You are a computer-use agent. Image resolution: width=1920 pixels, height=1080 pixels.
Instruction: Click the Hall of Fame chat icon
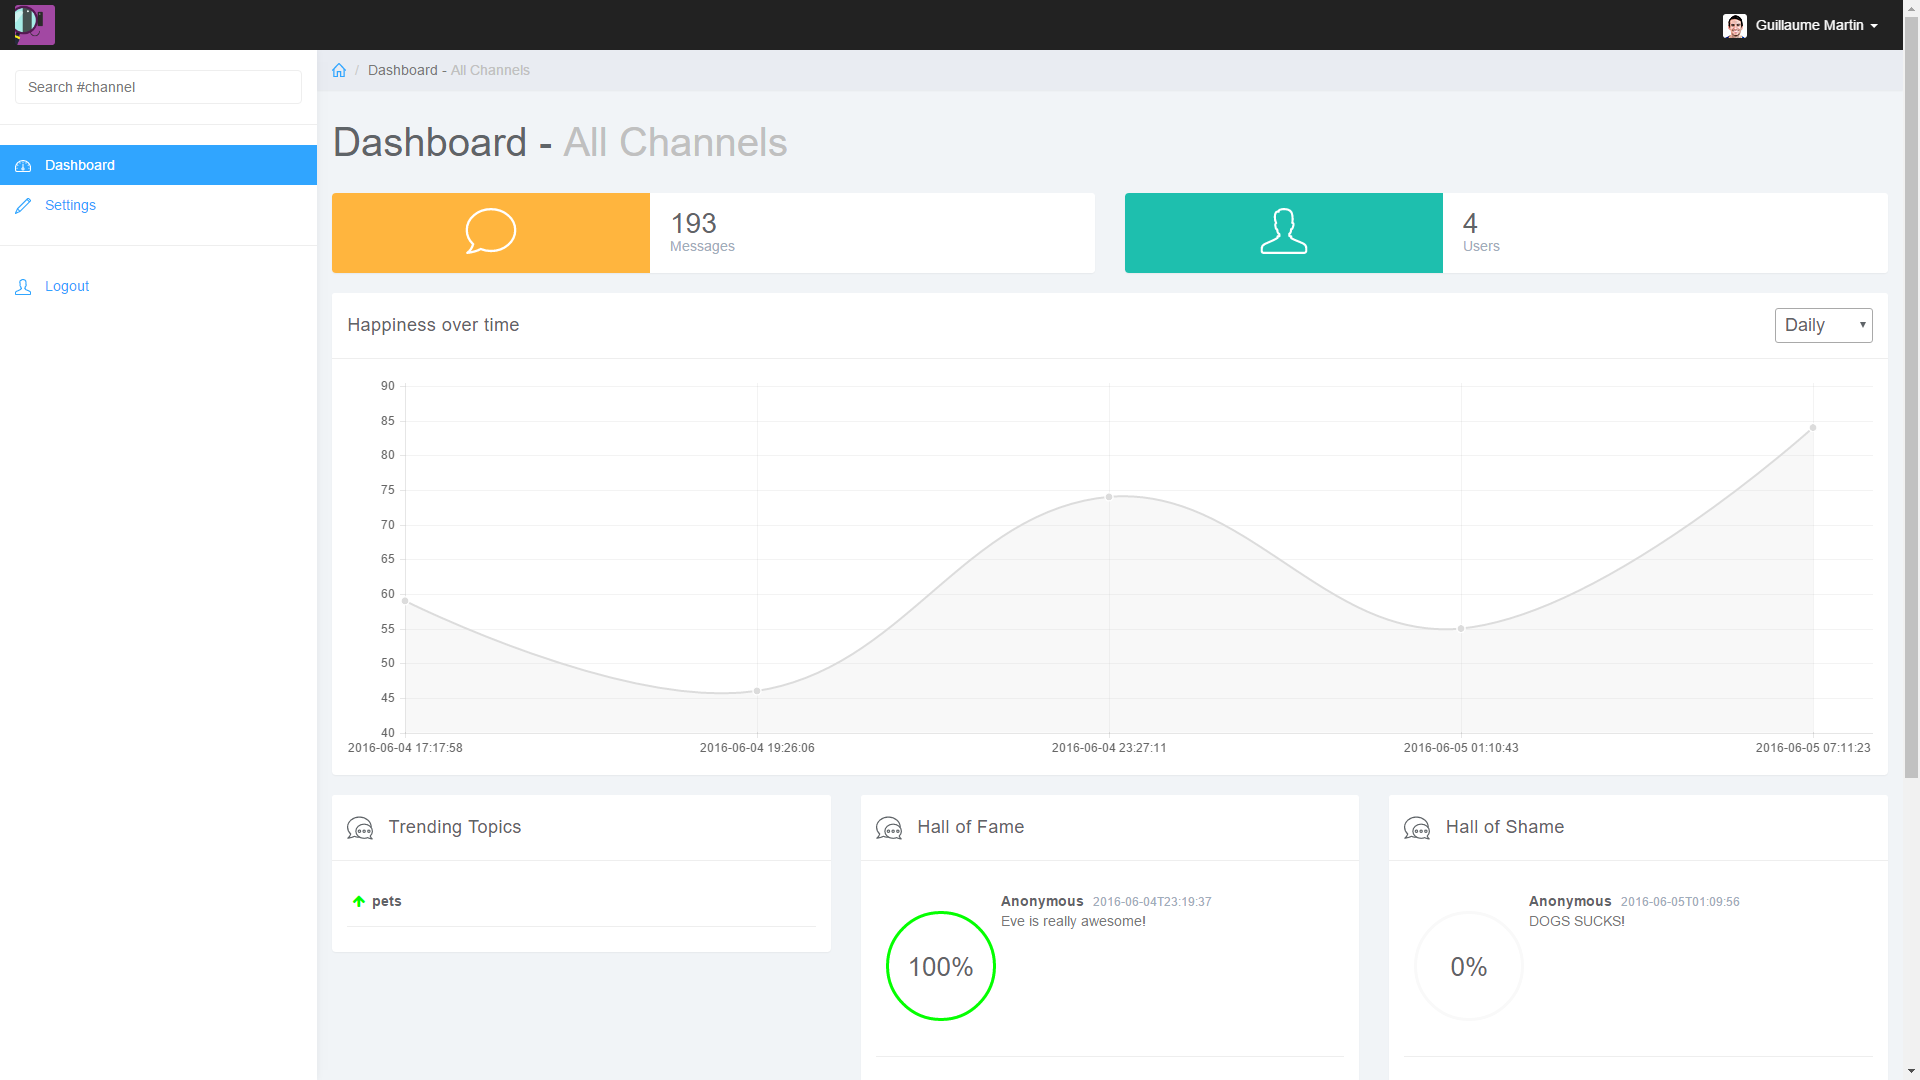889,828
